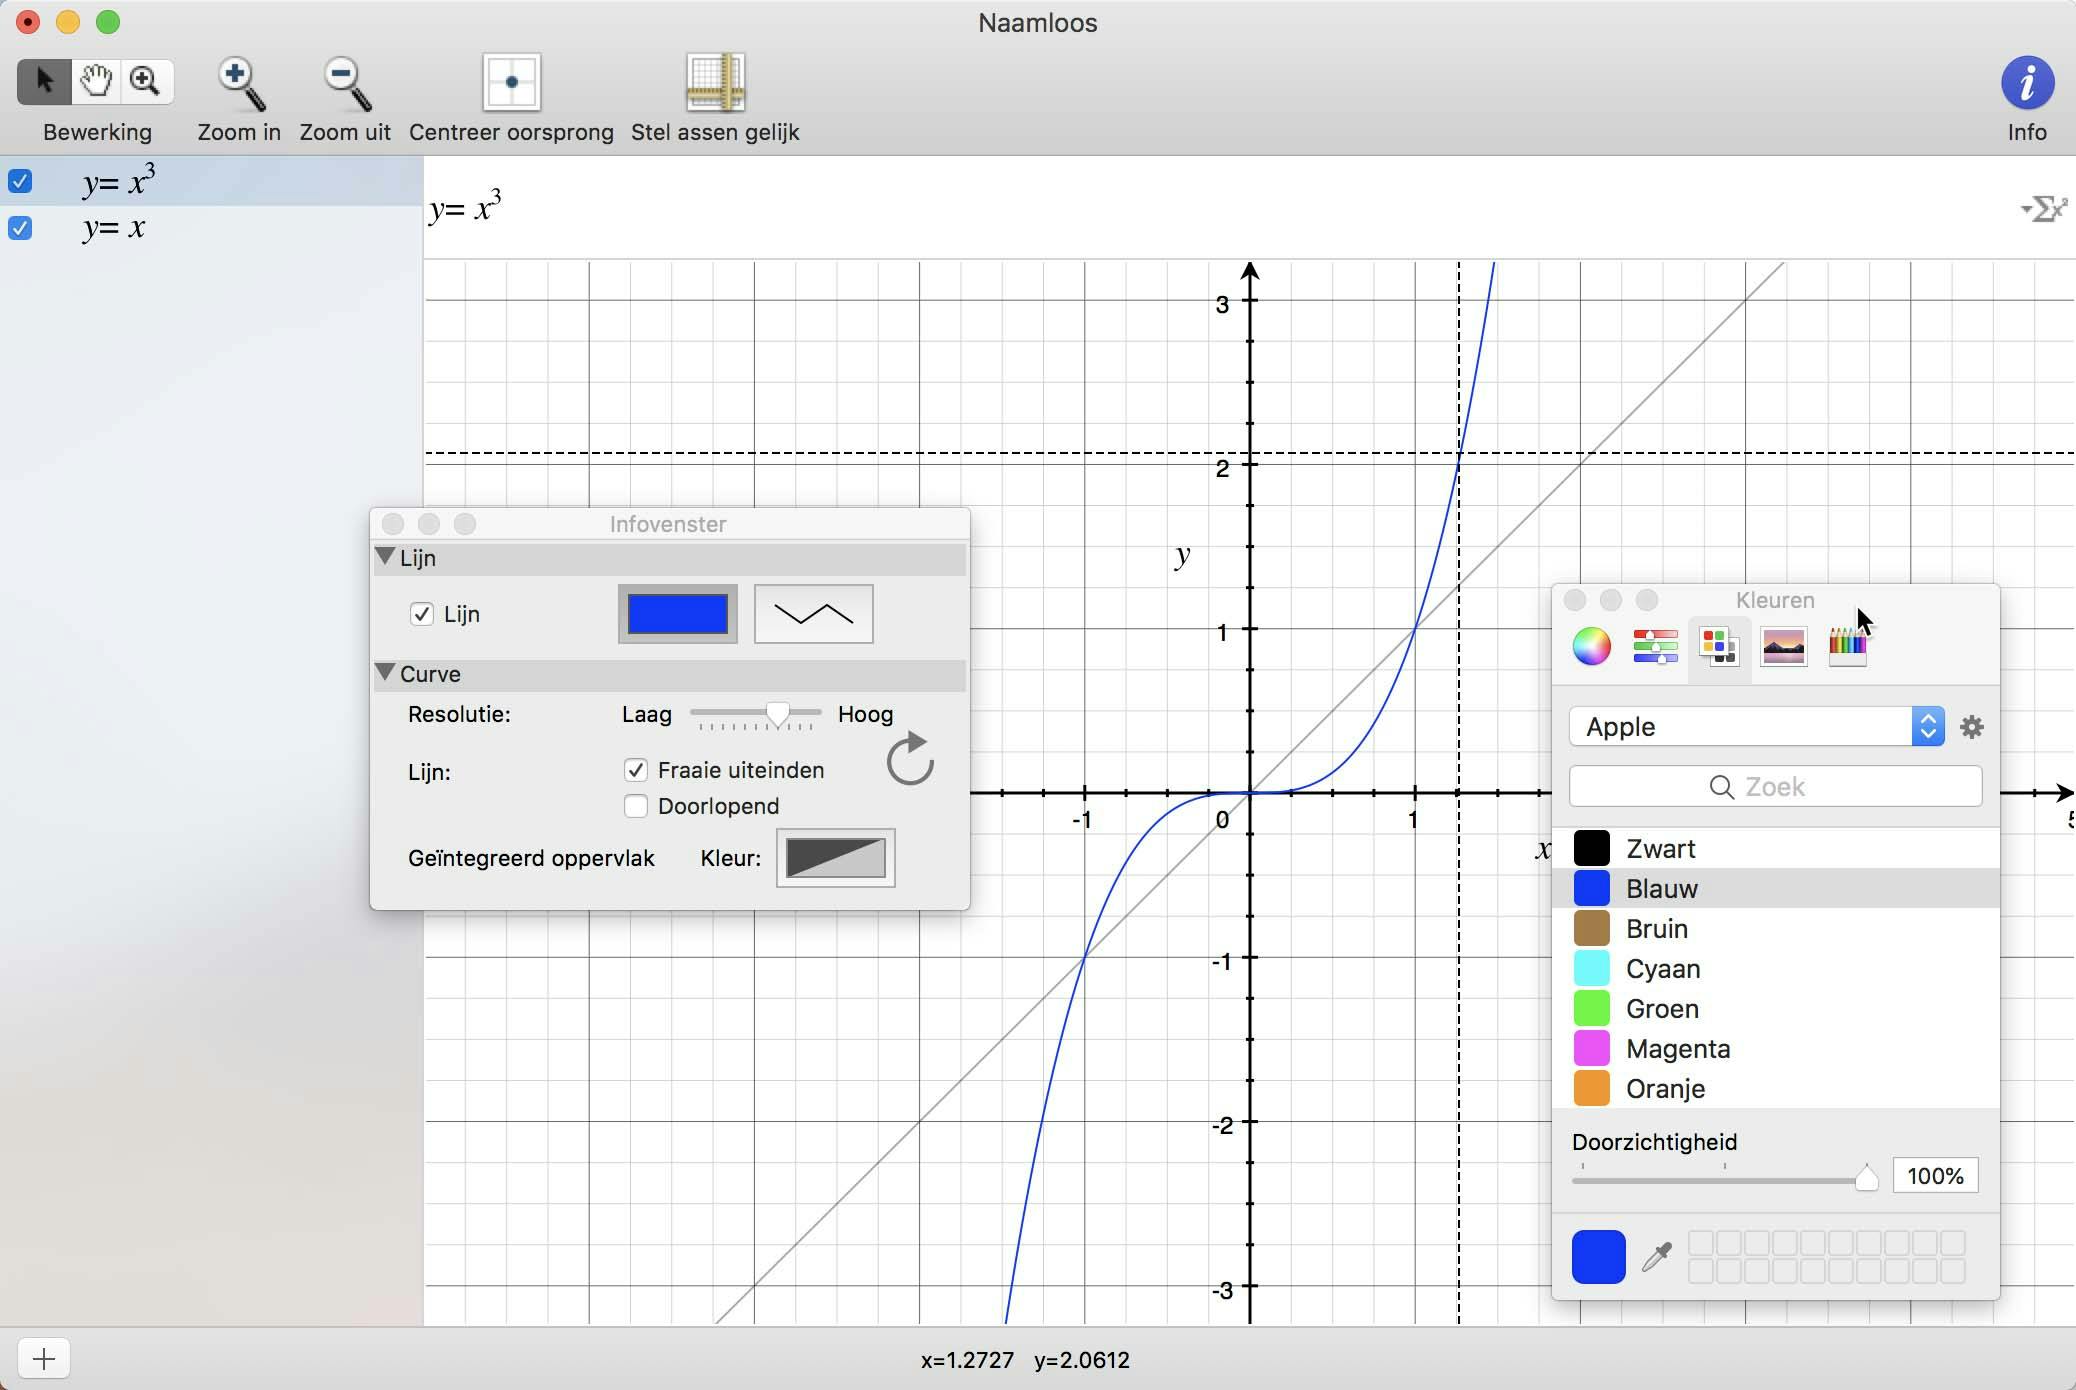
Task: Click the blue line color well
Action: click(x=677, y=614)
